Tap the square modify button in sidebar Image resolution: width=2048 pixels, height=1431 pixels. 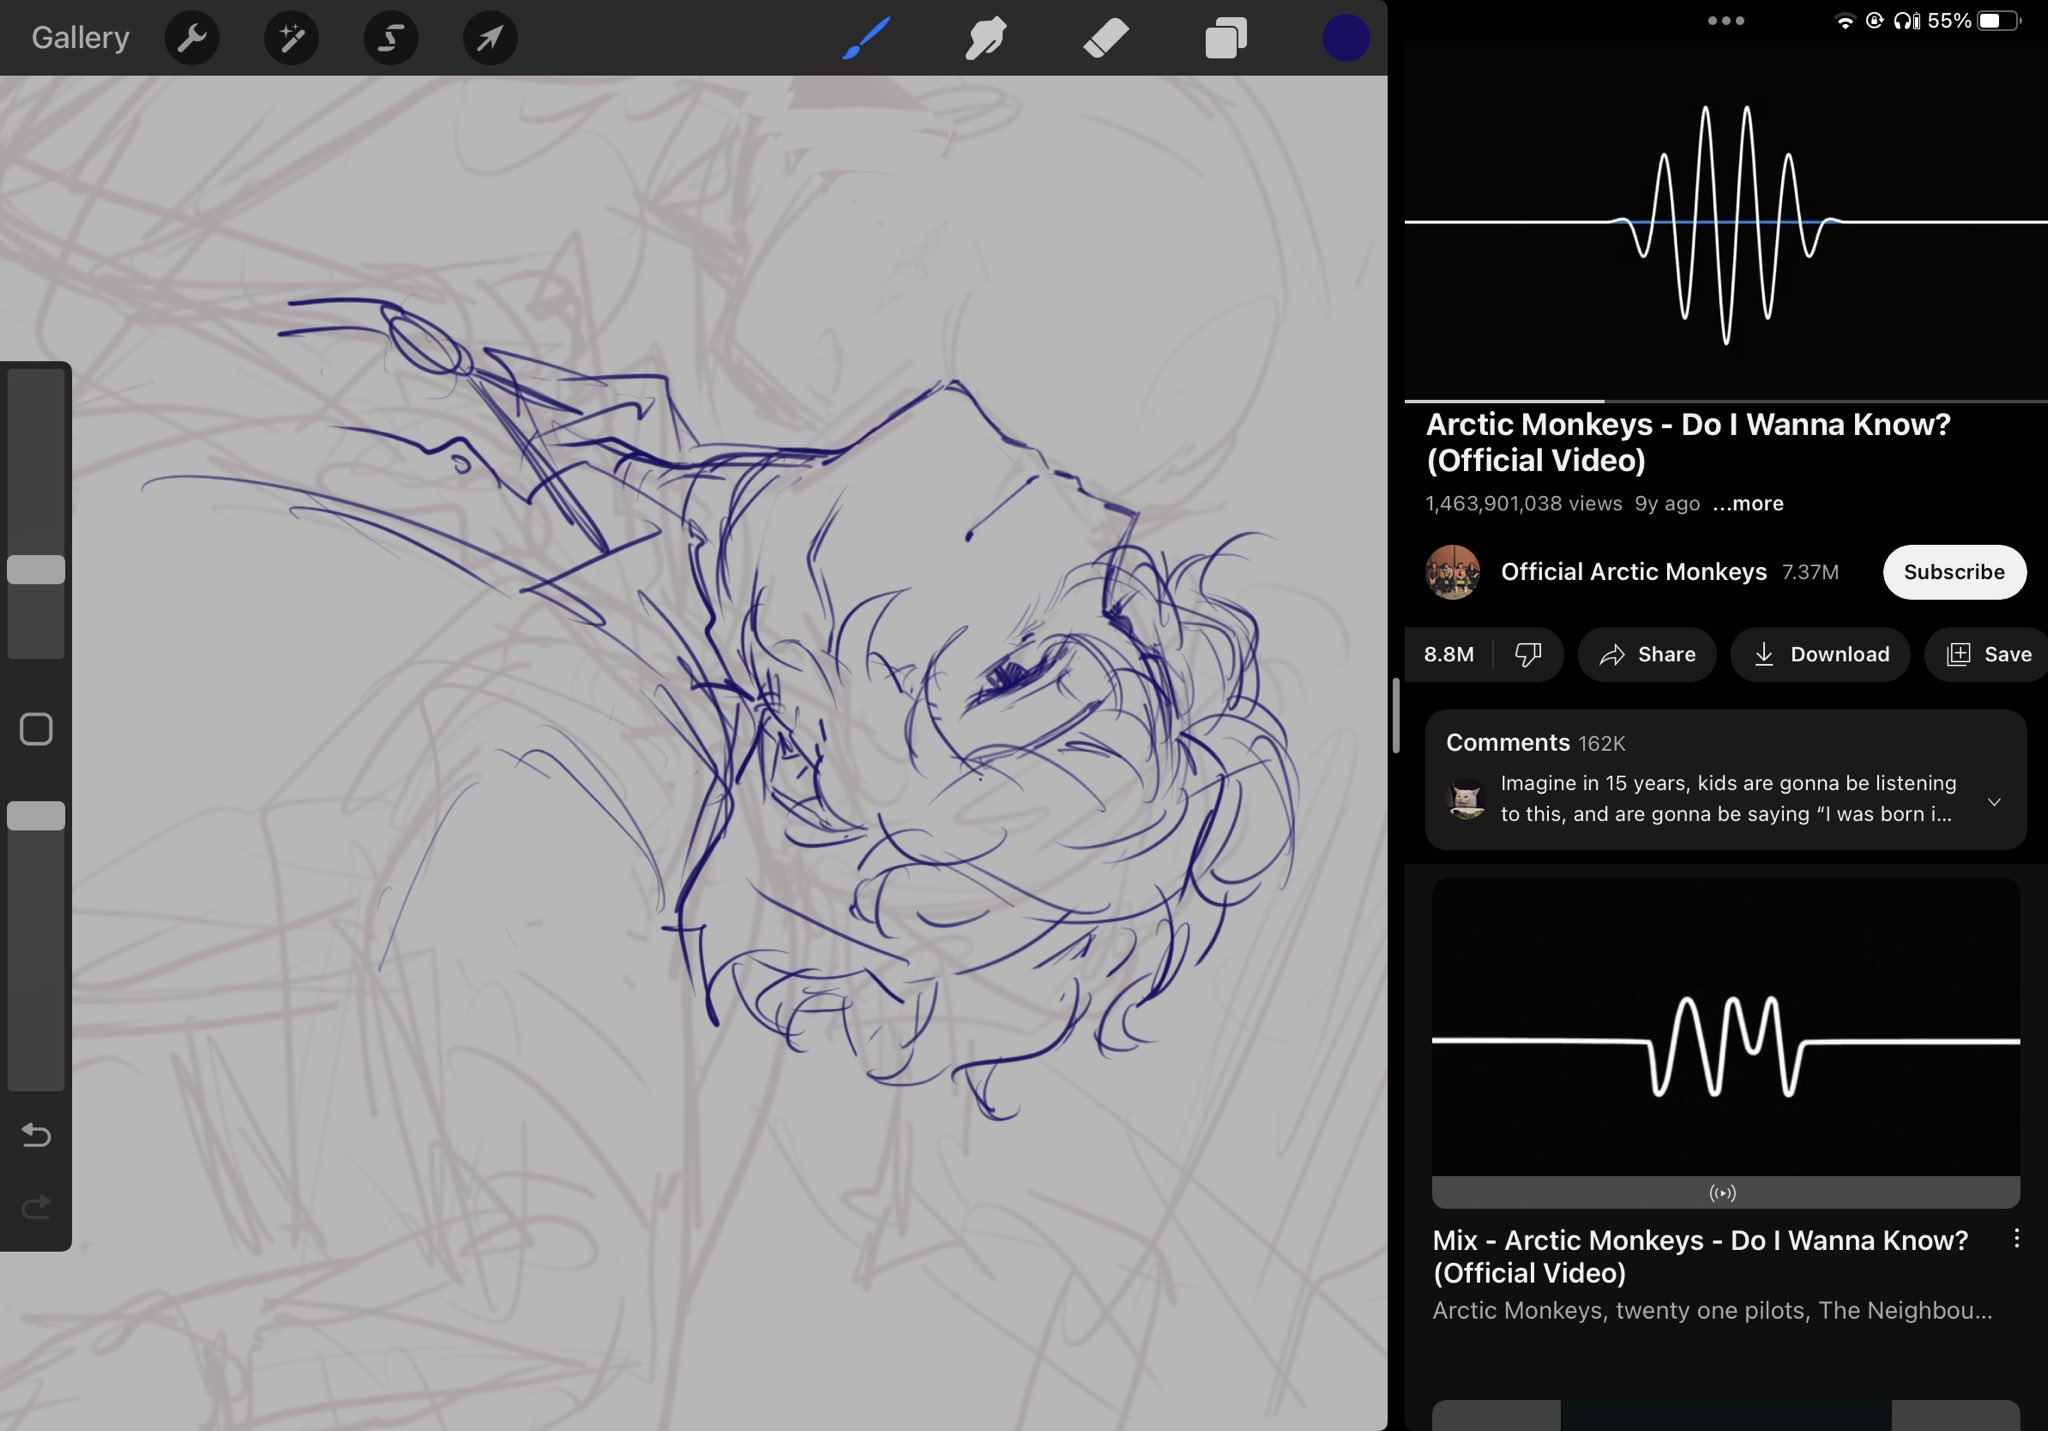[36, 729]
